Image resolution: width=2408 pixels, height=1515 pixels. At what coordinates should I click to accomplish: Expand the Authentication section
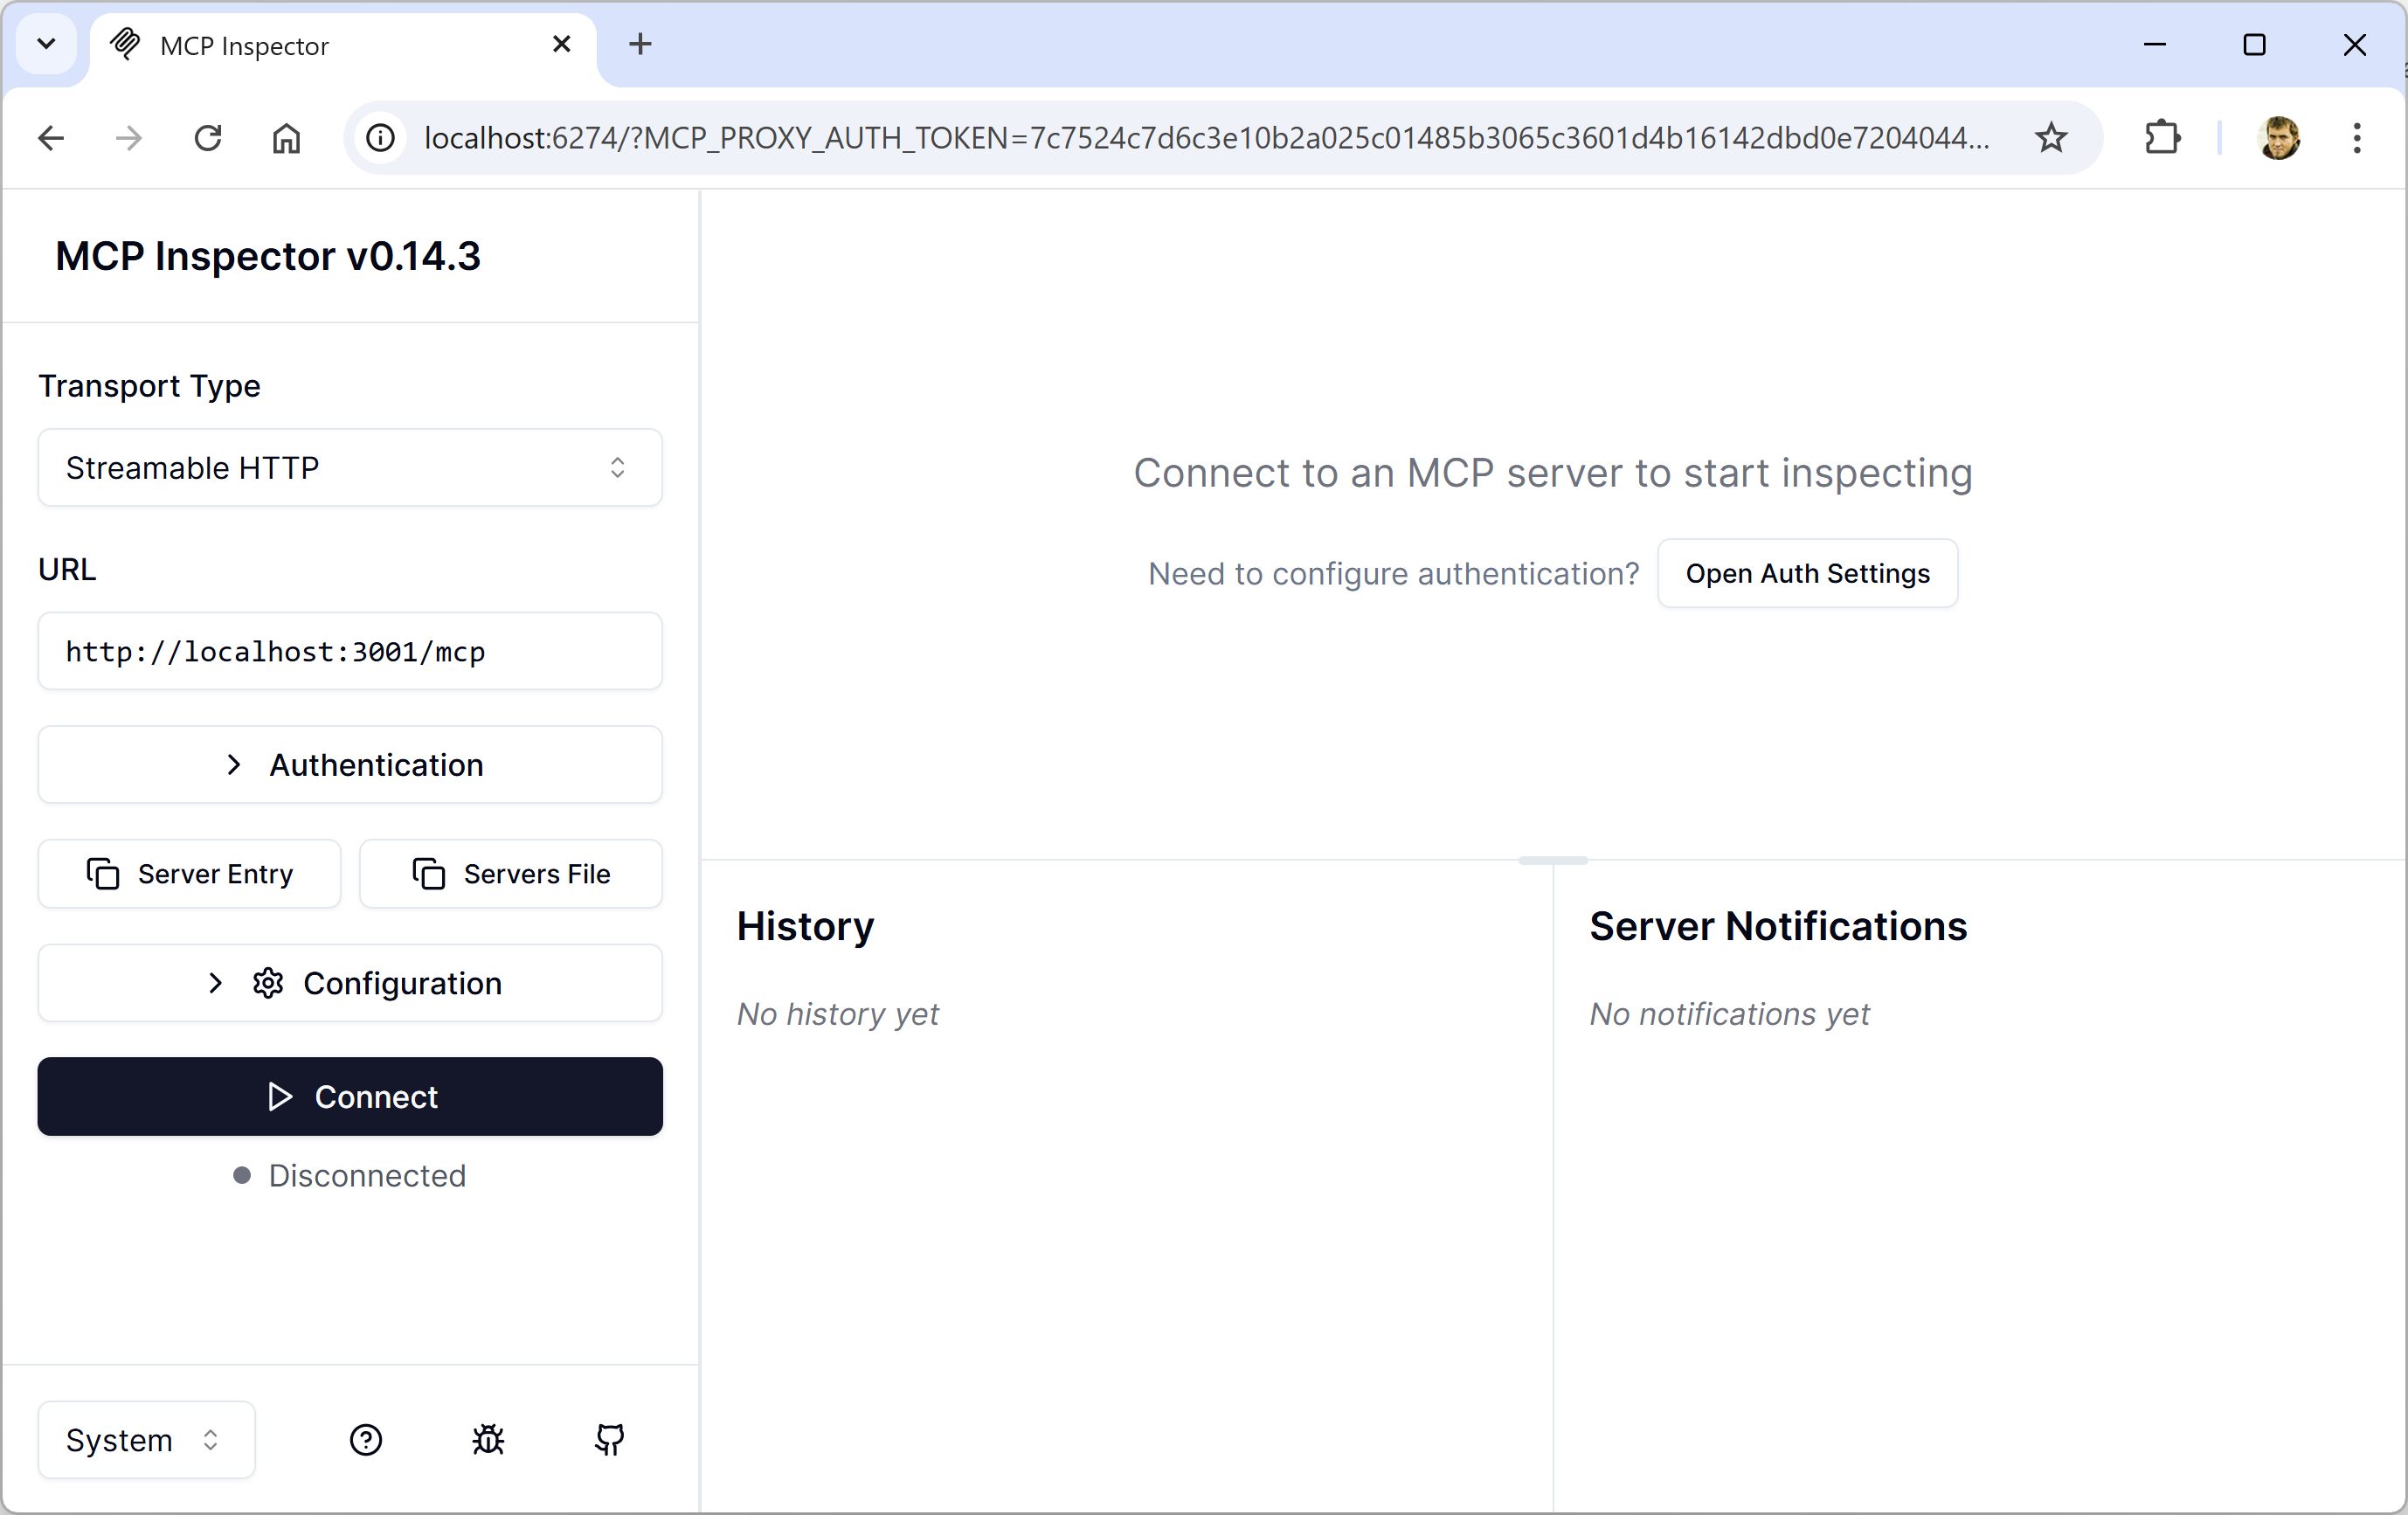click(350, 765)
